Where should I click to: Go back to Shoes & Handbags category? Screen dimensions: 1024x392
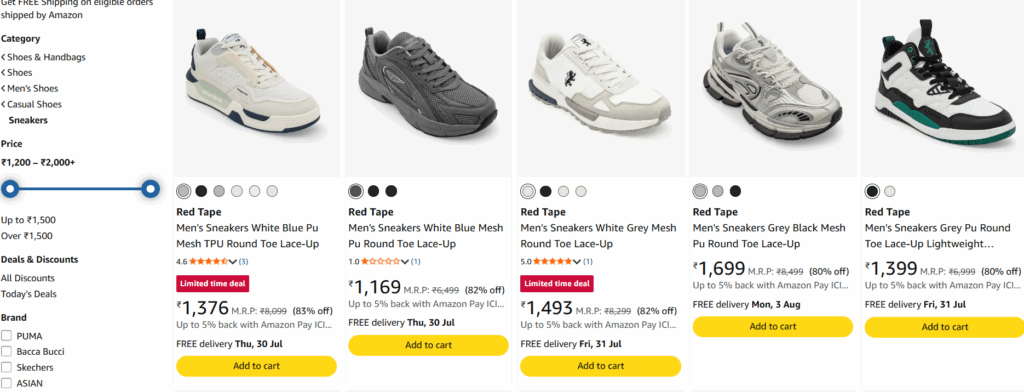point(46,57)
